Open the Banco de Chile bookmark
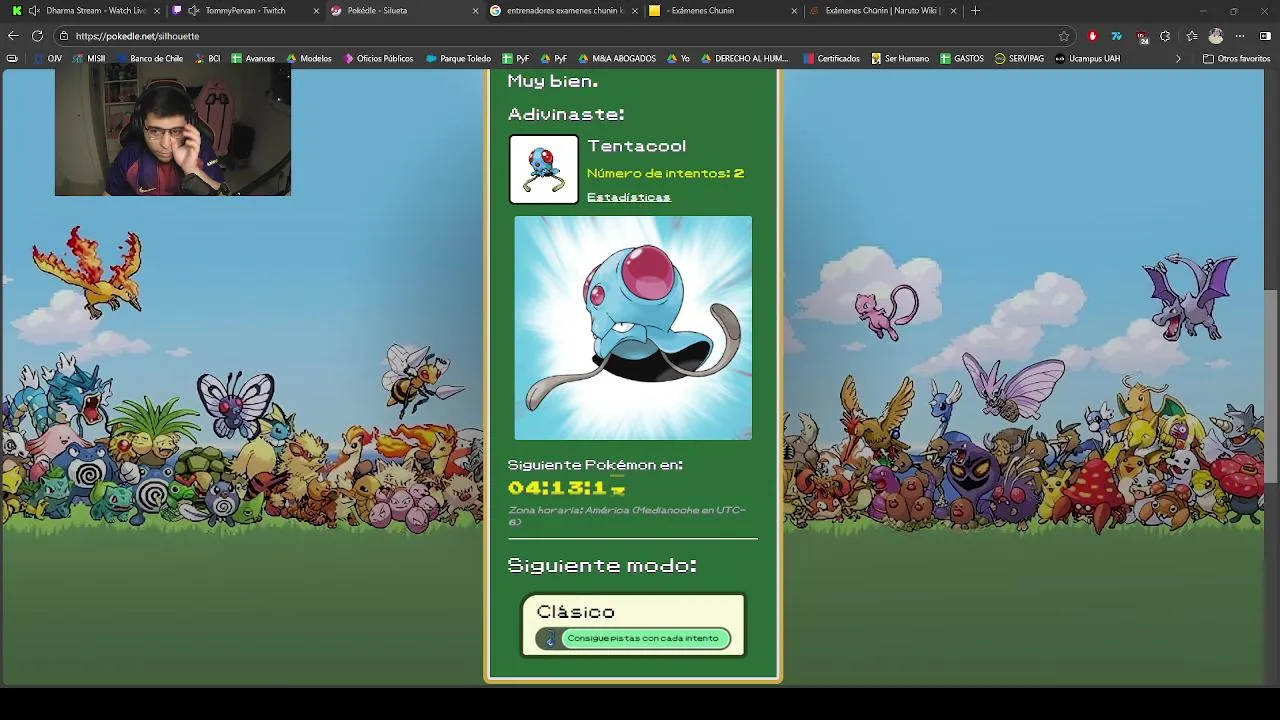1280x720 pixels. tap(149, 59)
